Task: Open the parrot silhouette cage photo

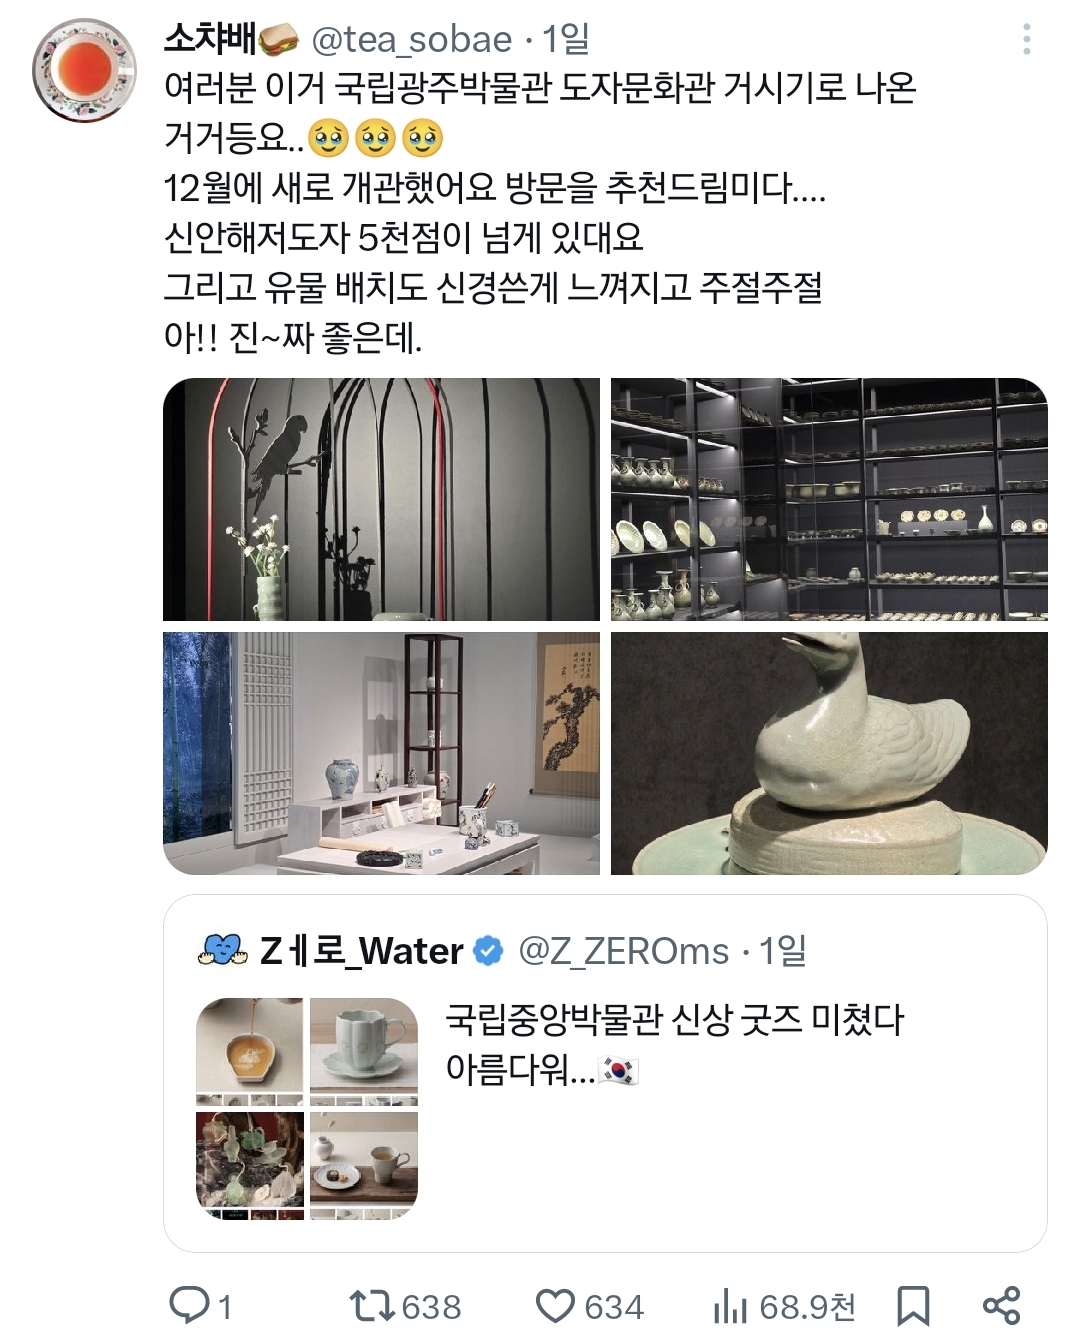Action: pyautogui.click(x=381, y=499)
